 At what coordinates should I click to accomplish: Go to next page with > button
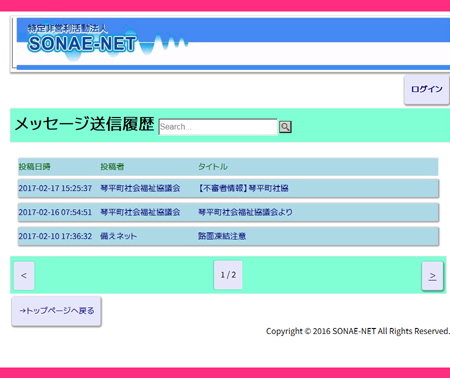[432, 276]
